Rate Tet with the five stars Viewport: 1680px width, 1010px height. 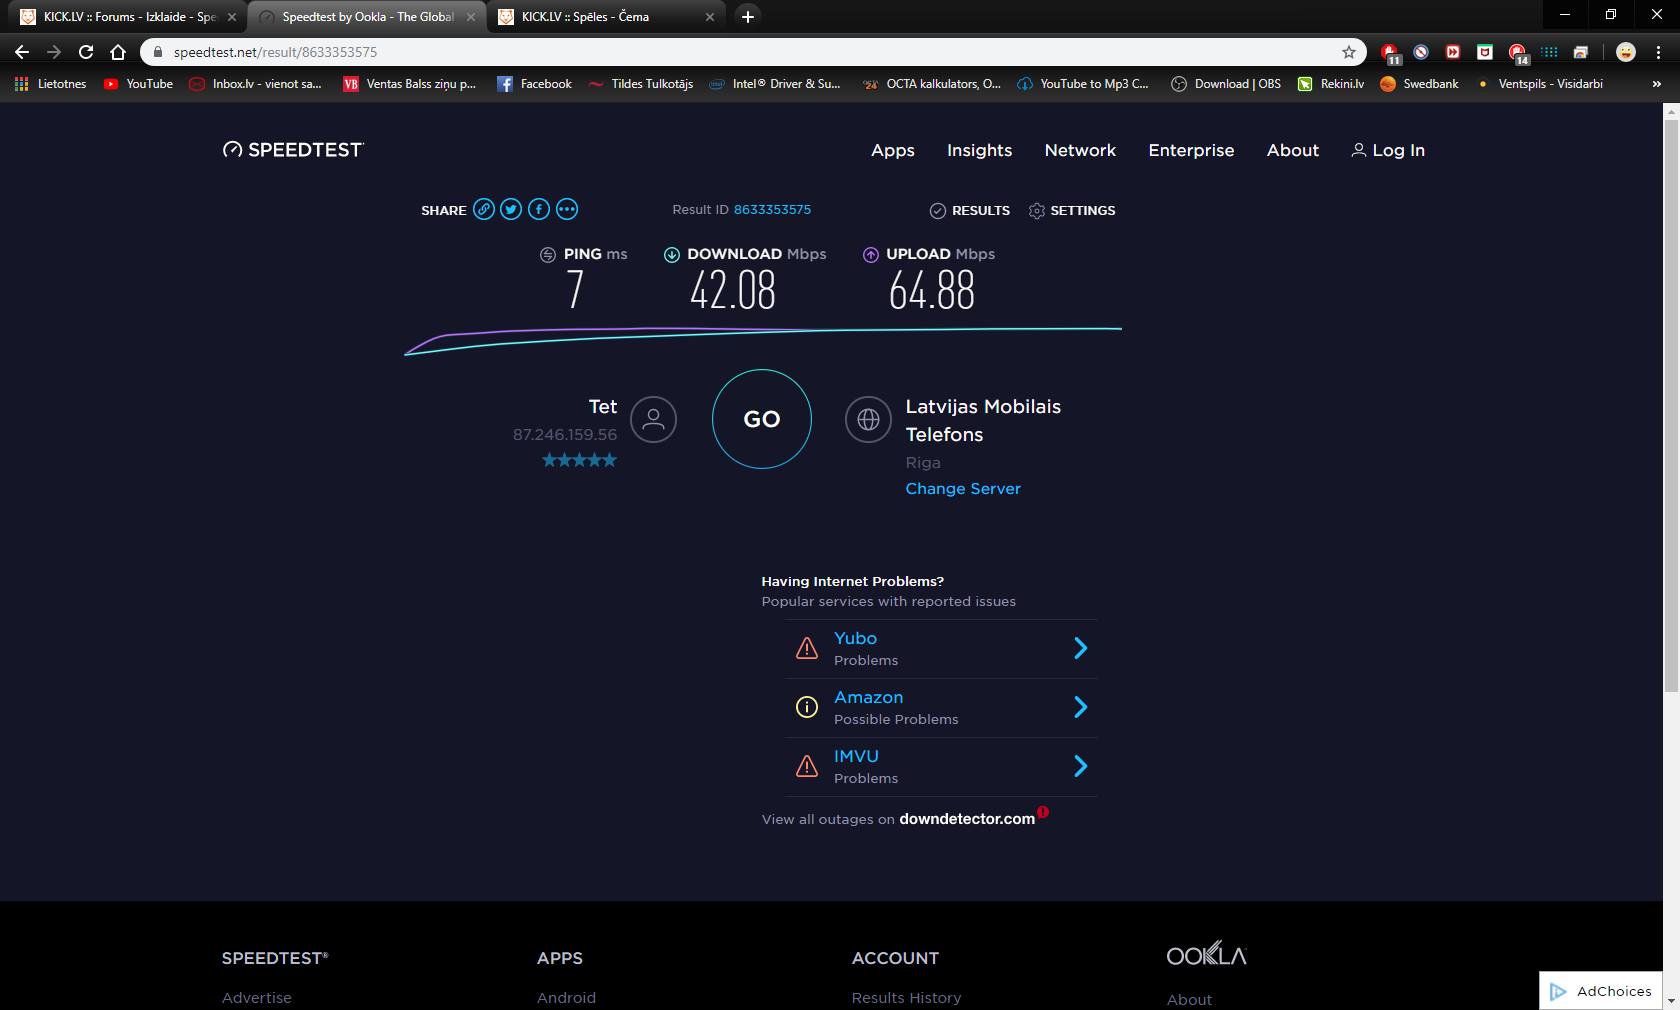[579, 460]
